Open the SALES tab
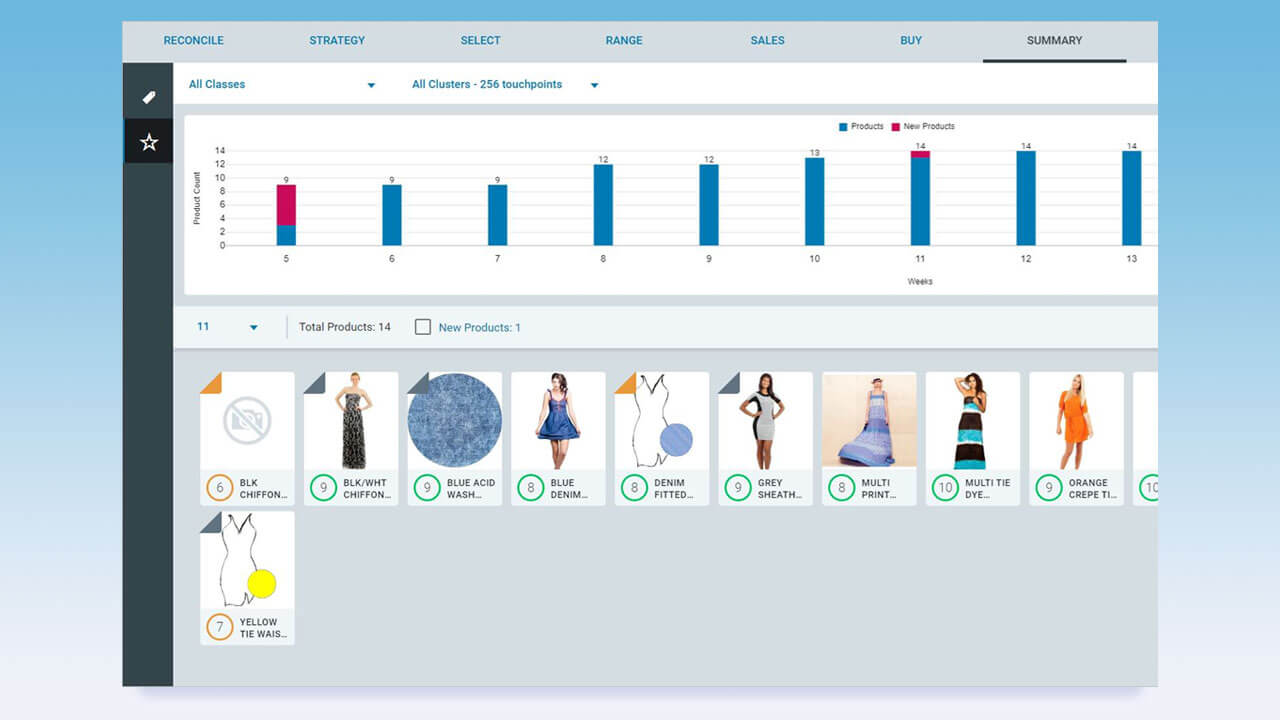The width and height of the screenshot is (1280, 720). coord(767,41)
